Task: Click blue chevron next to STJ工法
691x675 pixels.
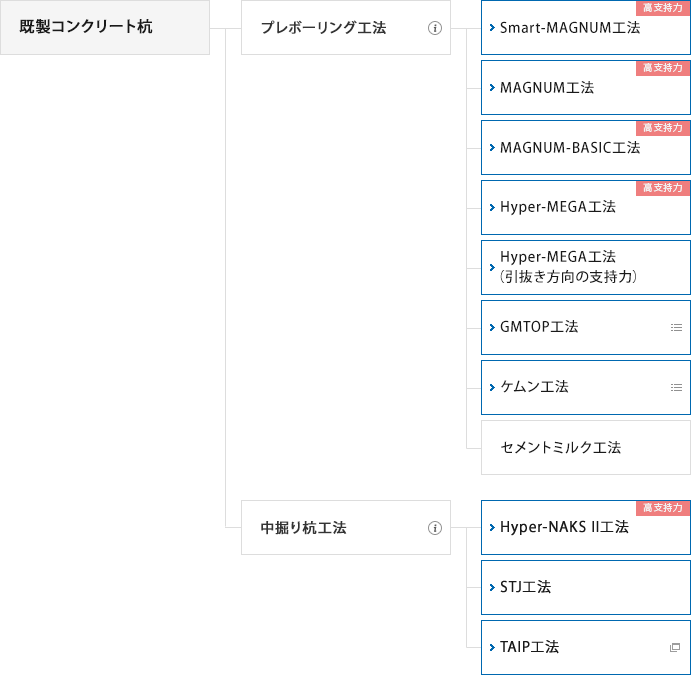Action: (x=492, y=587)
